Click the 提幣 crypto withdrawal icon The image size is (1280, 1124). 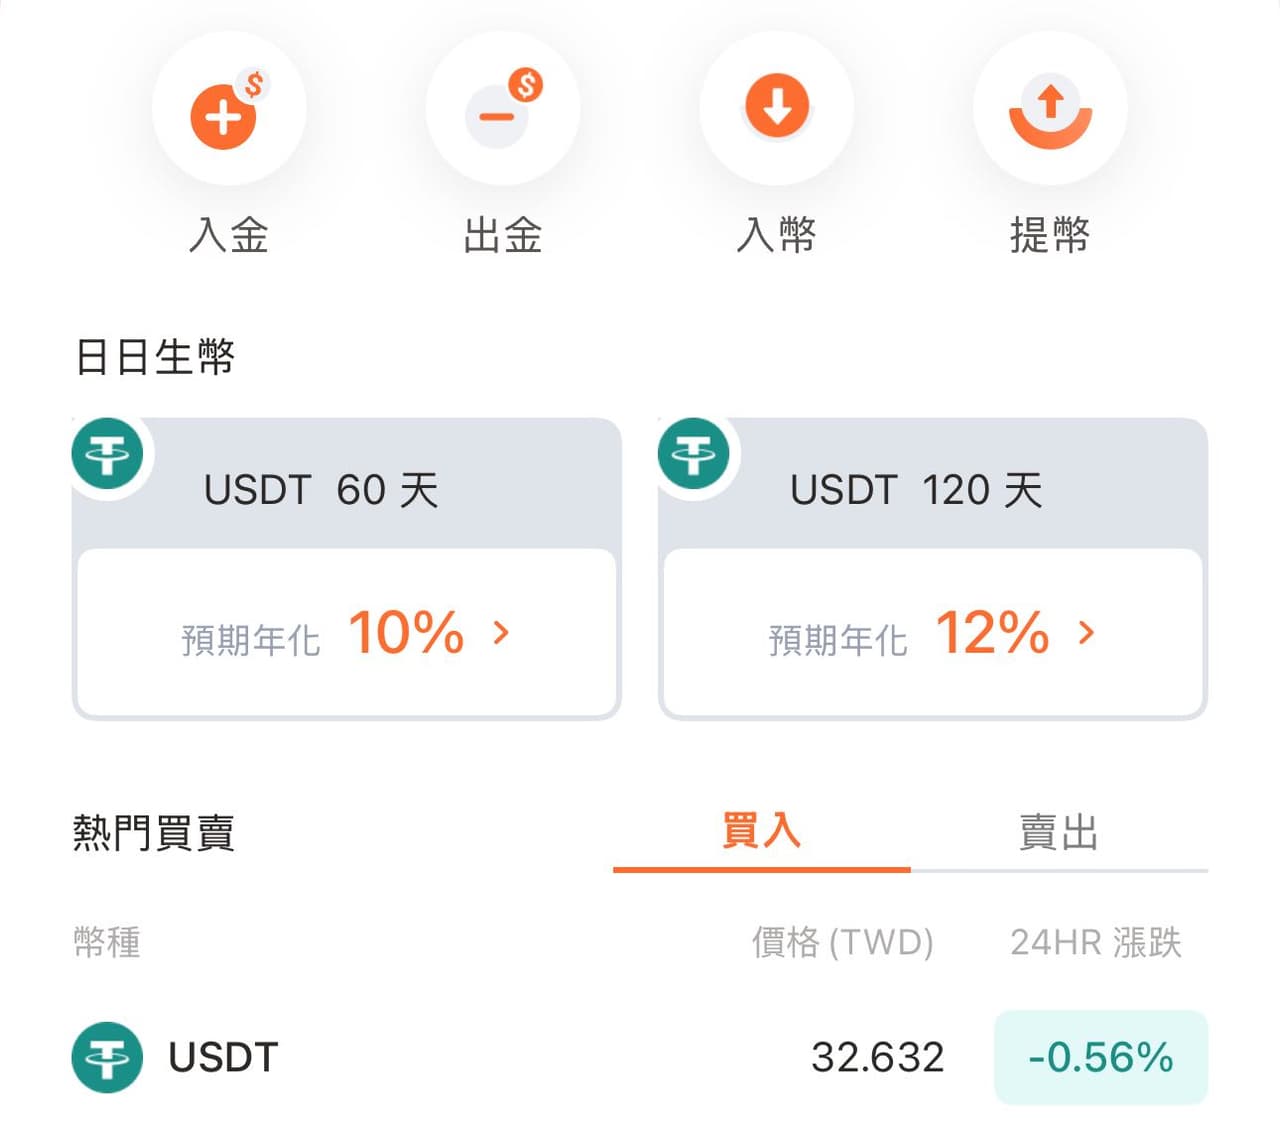[x=1050, y=108]
